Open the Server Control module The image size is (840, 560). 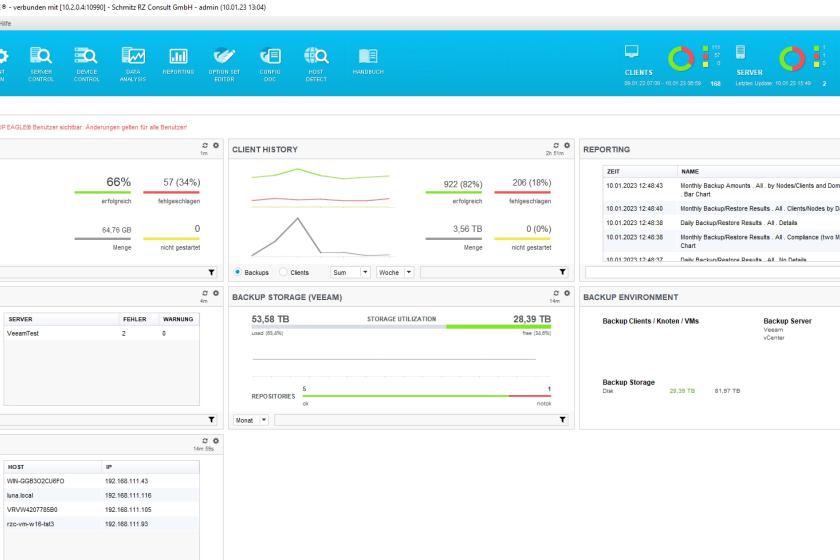tap(41, 64)
